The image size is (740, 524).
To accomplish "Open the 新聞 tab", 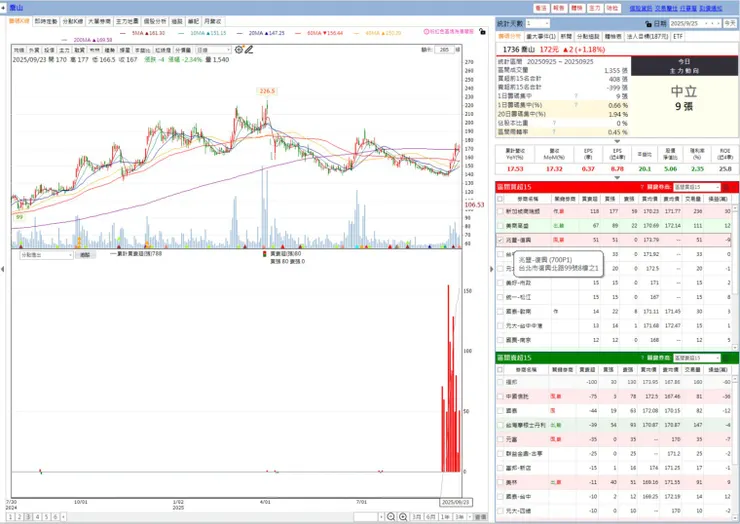I will (x=566, y=36).
